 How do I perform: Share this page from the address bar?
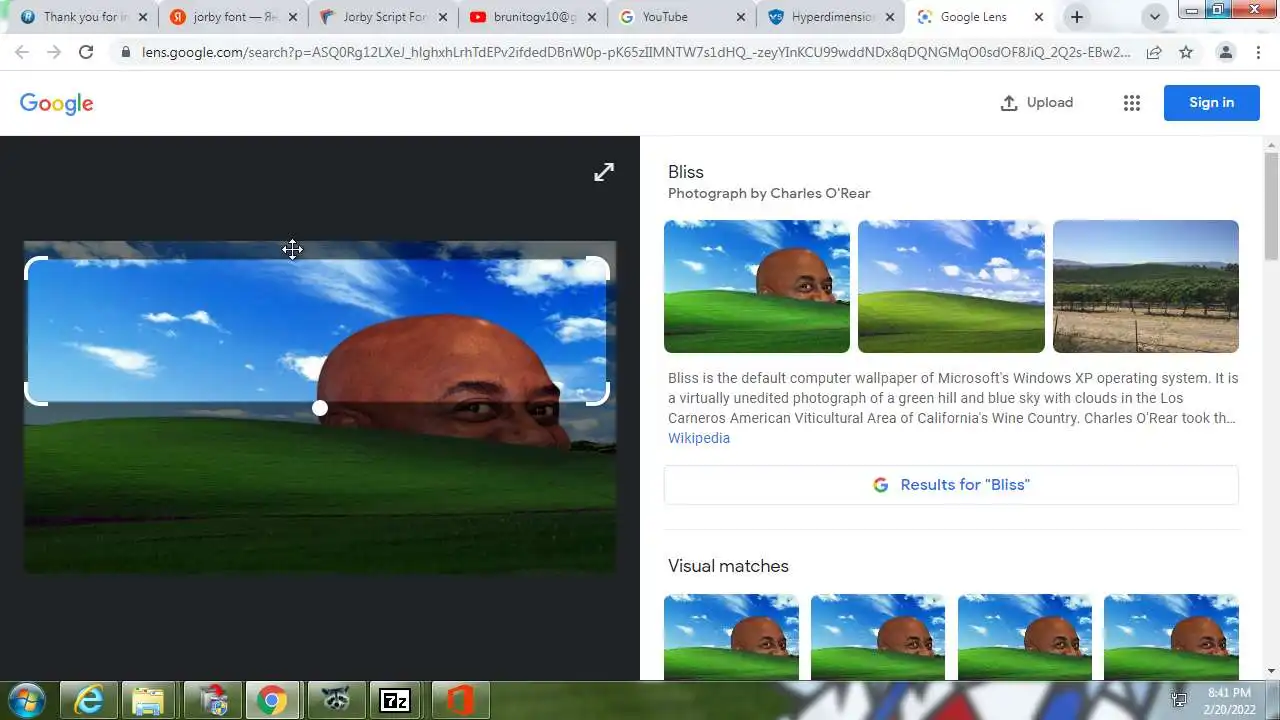click(1154, 52)
